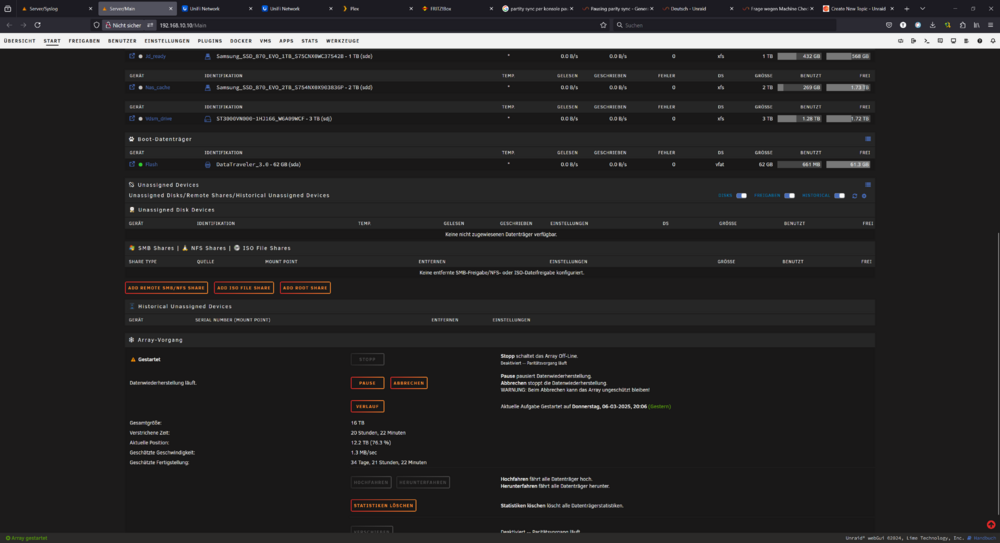Click the notifications bell icon

[993, 41]
